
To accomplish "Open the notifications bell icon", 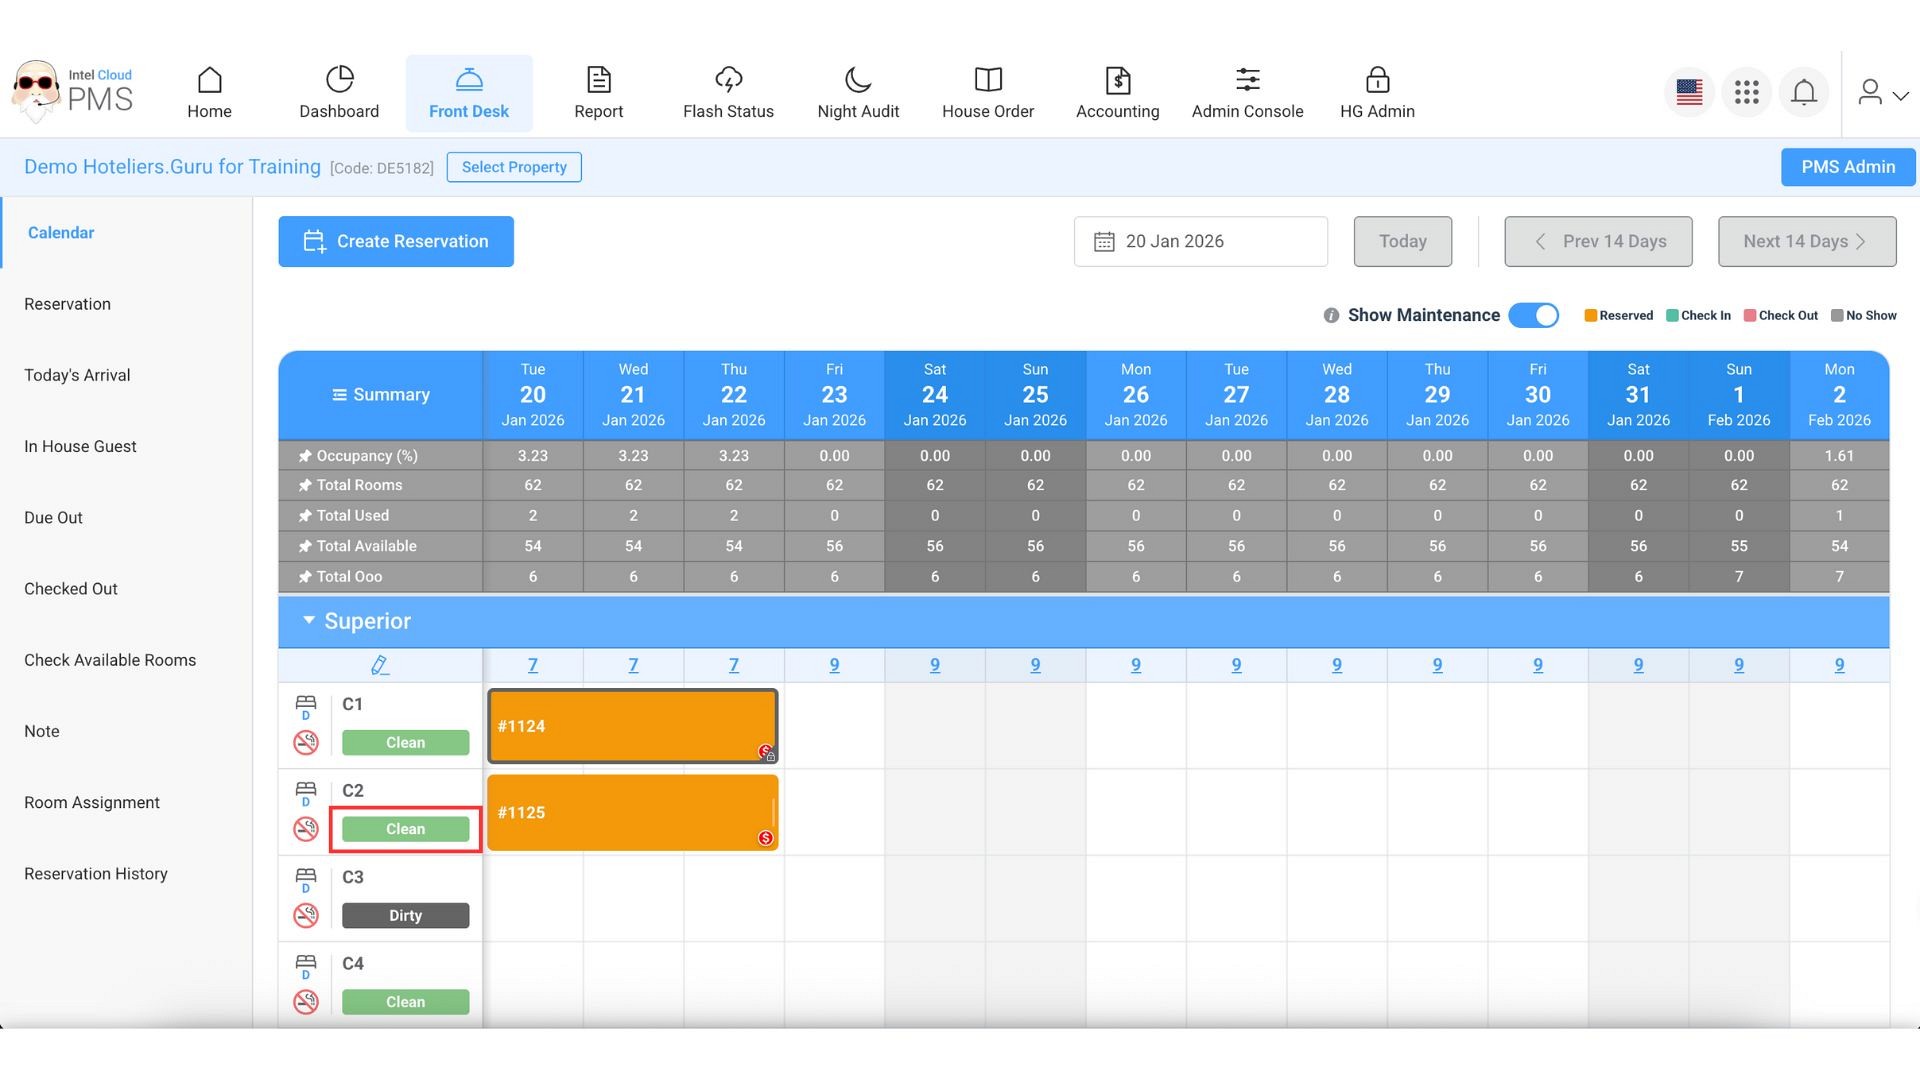I will point(1803,93).
